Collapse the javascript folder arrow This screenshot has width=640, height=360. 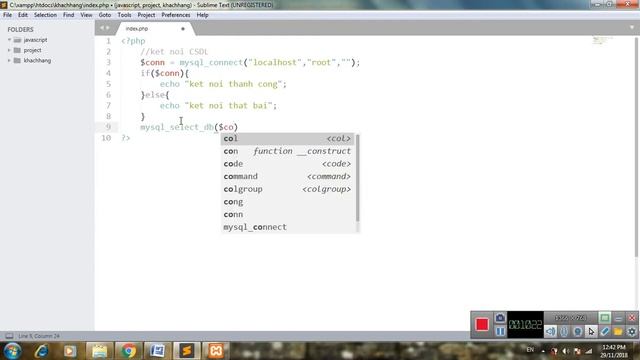tap(9, 40)
